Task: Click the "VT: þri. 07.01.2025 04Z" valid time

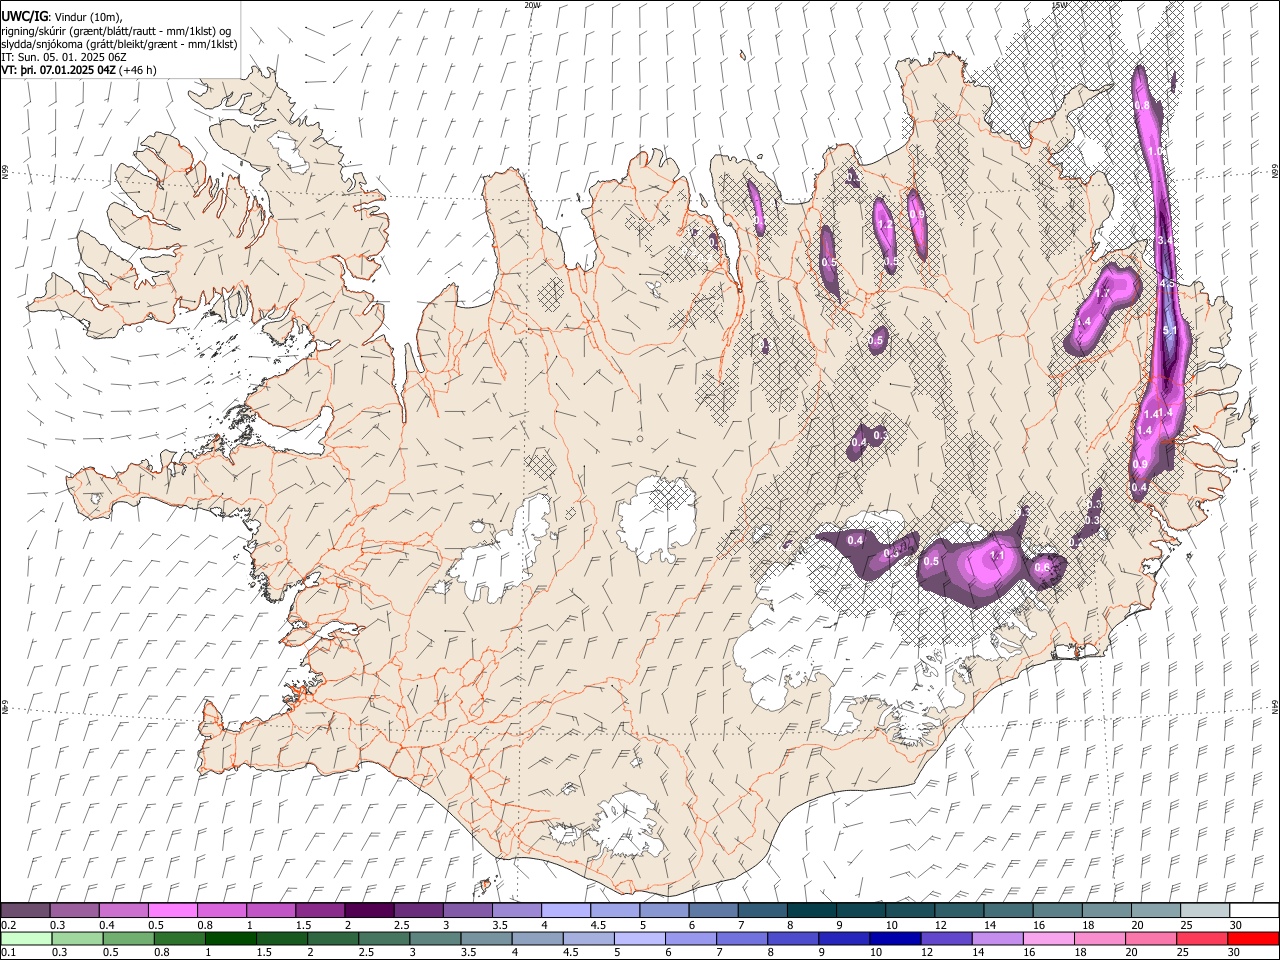Action: (x=59, y=70)
